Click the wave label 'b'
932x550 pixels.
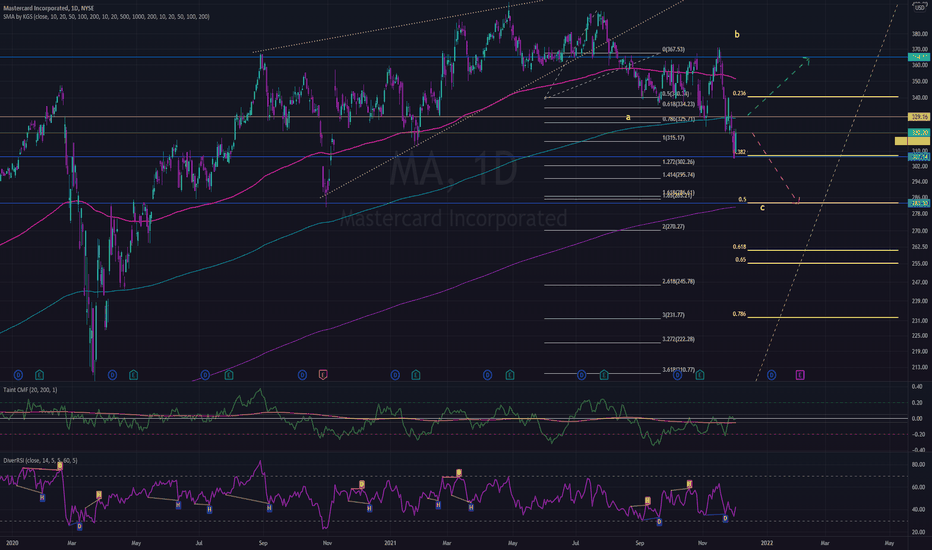click(737, 34)
